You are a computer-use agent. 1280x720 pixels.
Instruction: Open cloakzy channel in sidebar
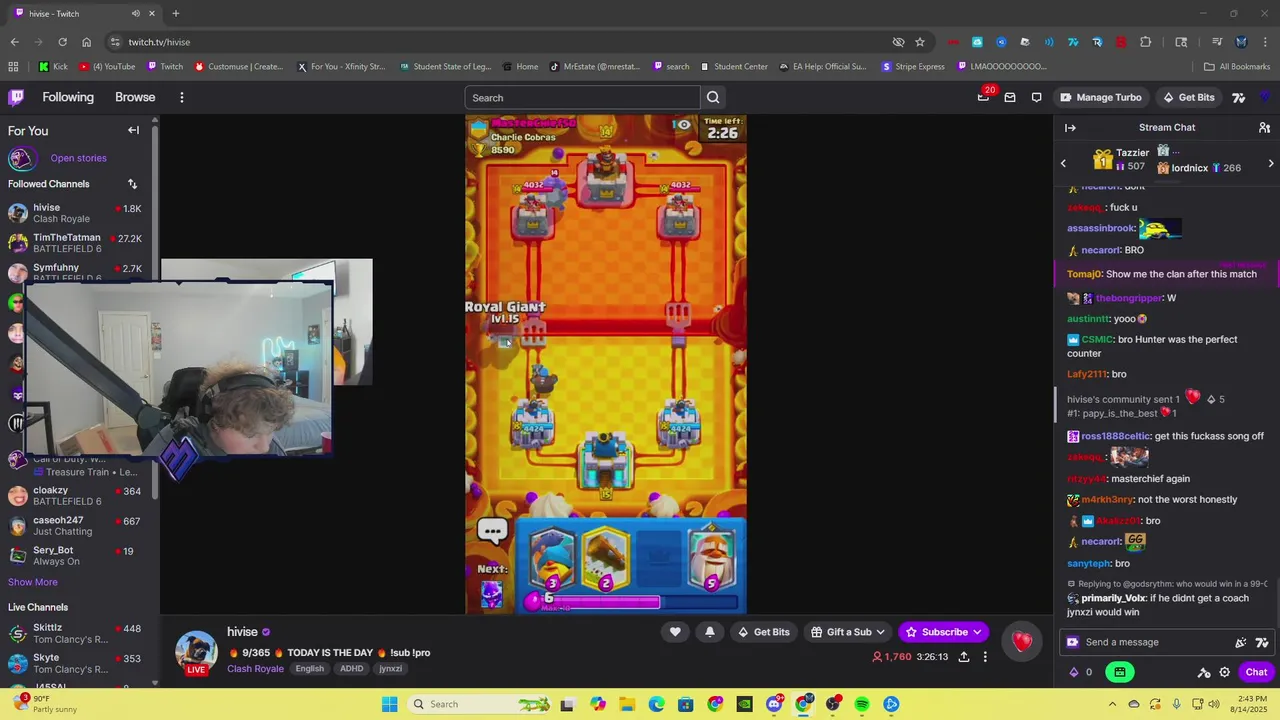click(x=75, y=496)
